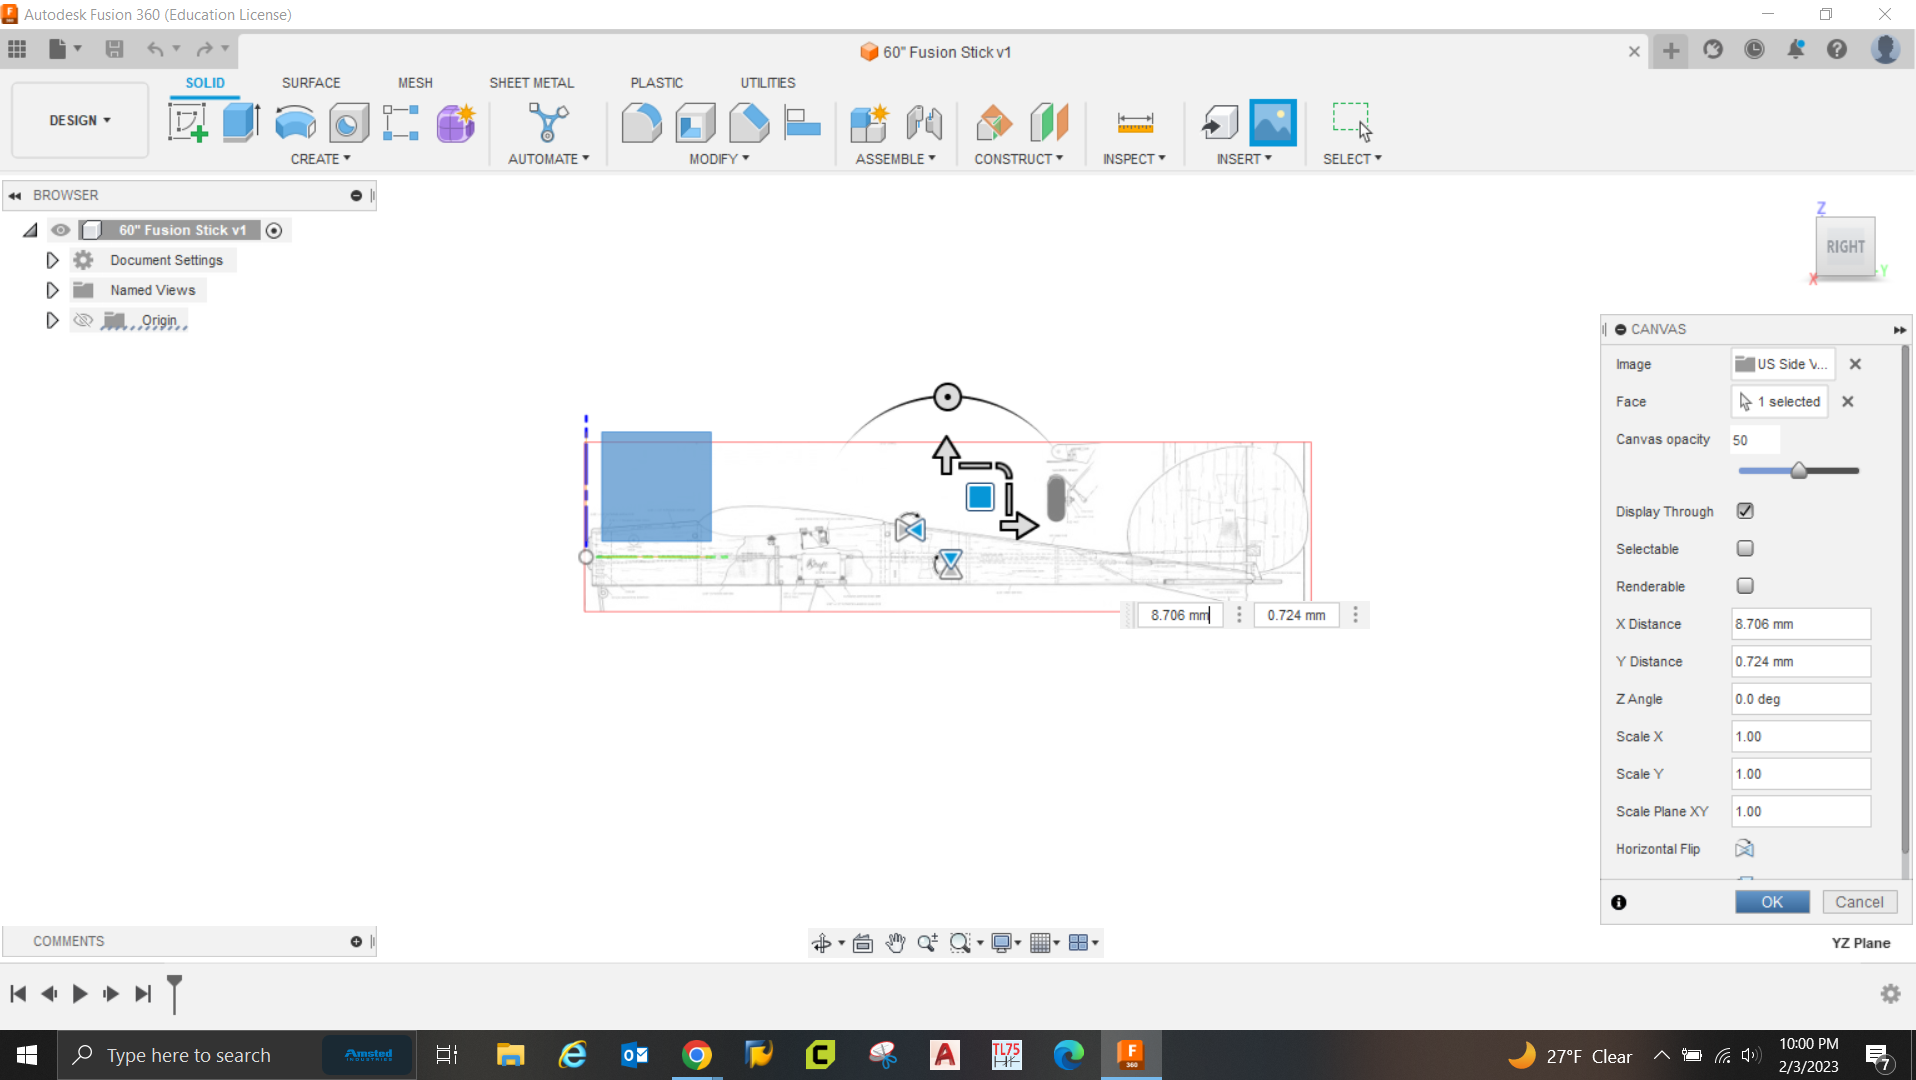Select the New Component tool
This screenshot has height=1080, width=1916.
pyautogui.click(x=869, y=121)
